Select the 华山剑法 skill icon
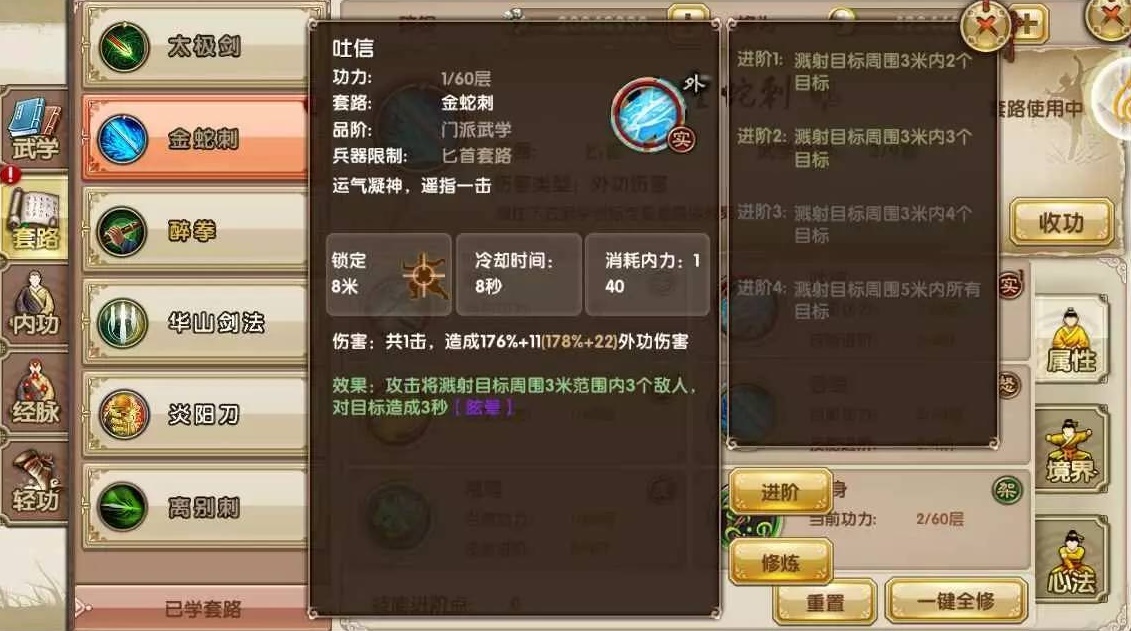The height and width of the screenshot is (631, 1131). (x=123, y=322)
